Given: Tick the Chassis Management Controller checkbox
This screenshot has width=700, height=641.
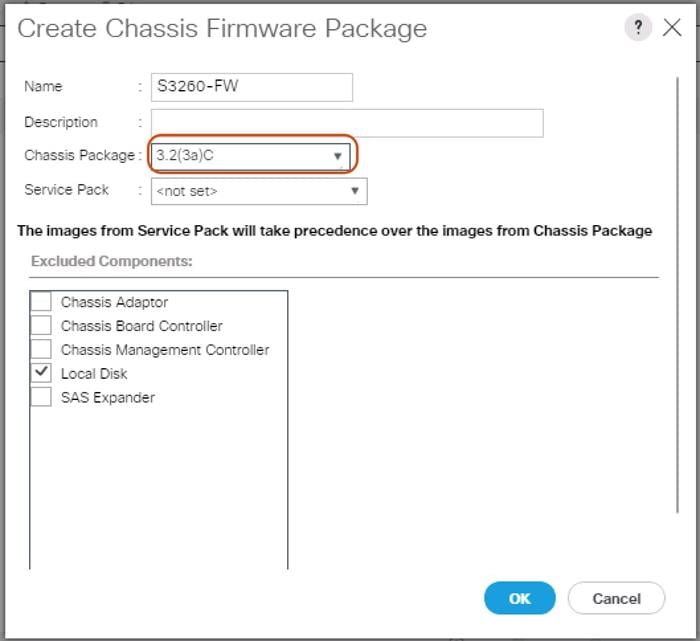Looking at the screenshot, I should 41,350.
